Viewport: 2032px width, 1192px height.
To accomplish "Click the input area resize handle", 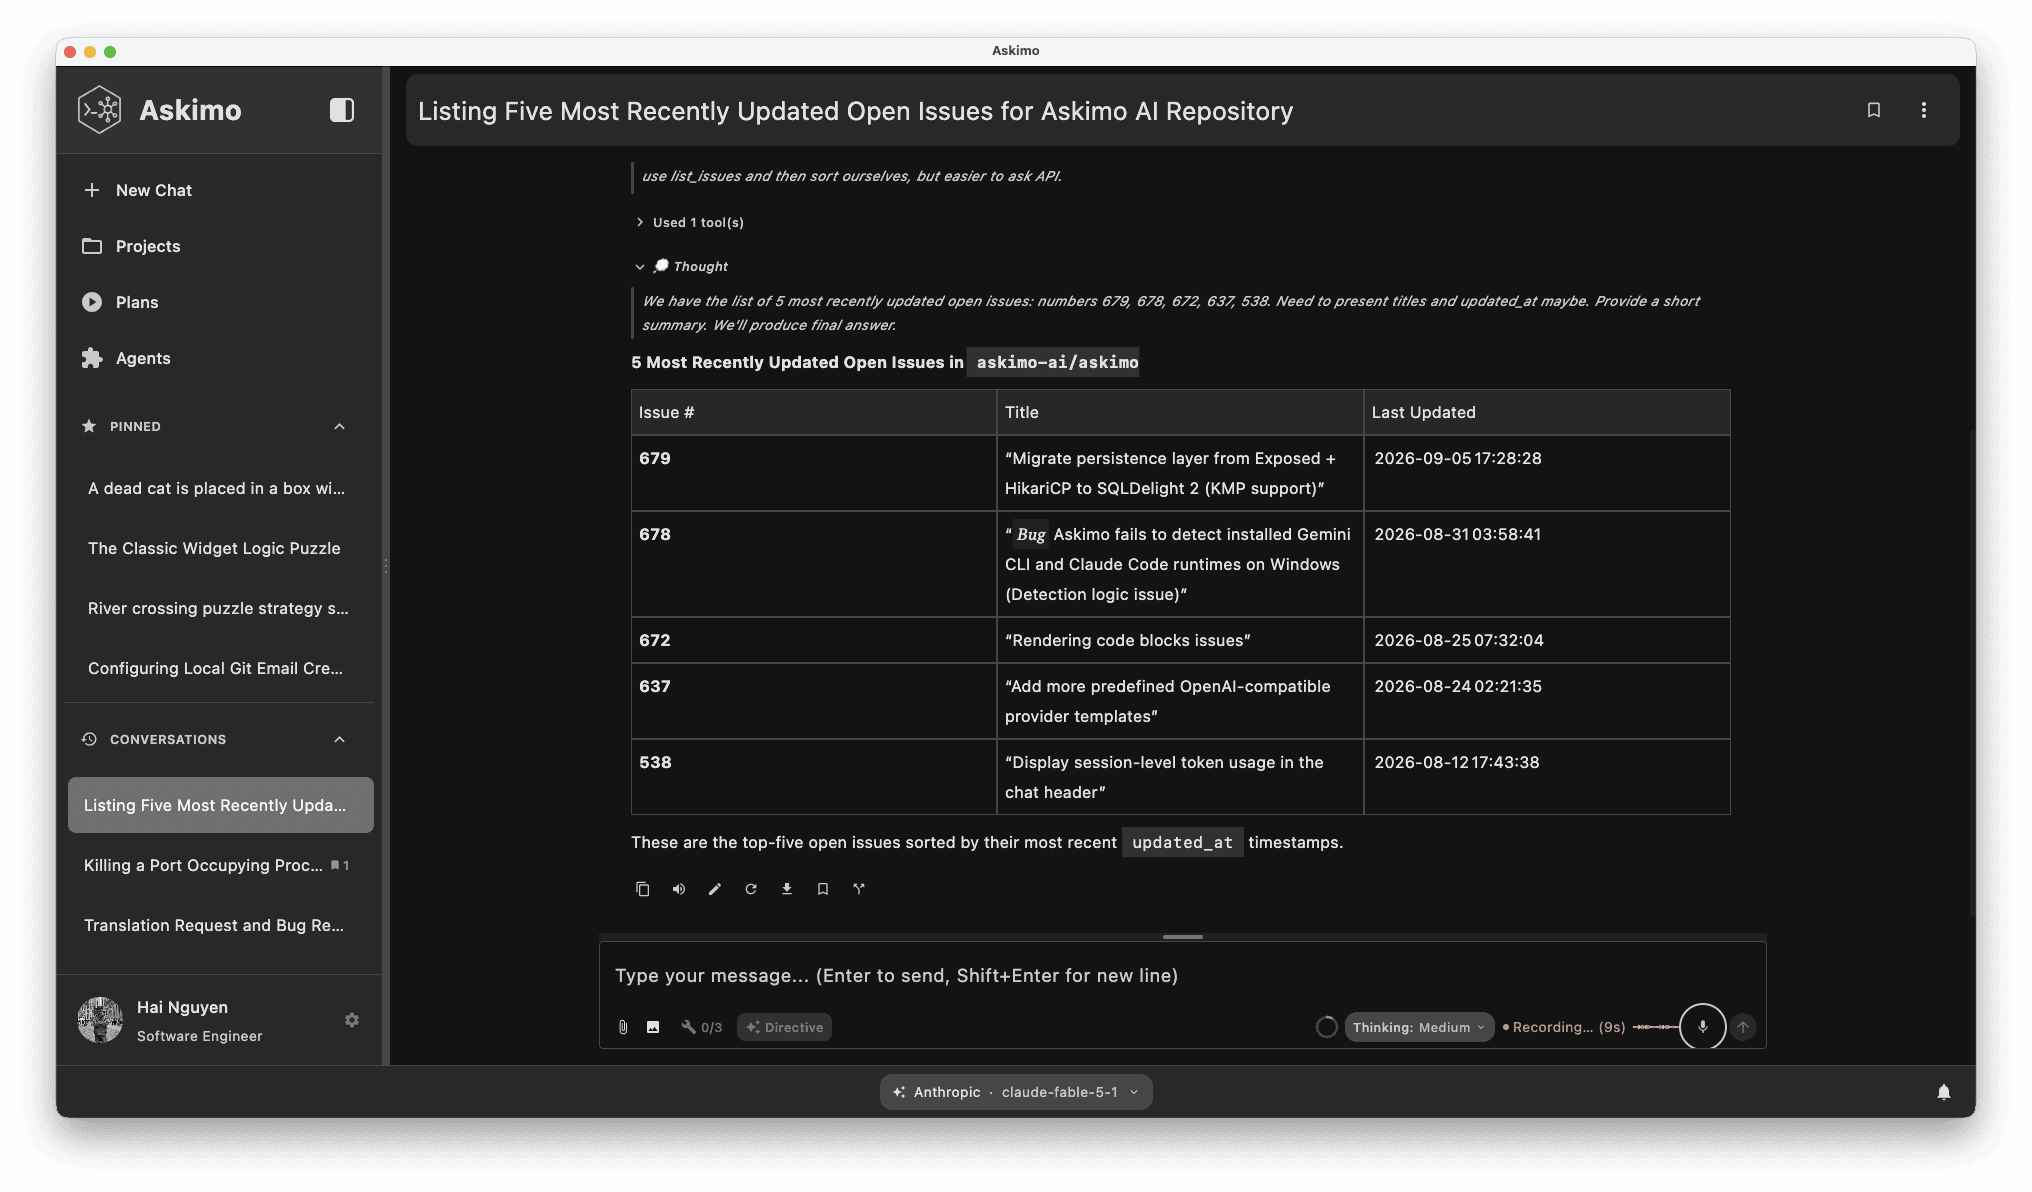I will [1182, 937].
